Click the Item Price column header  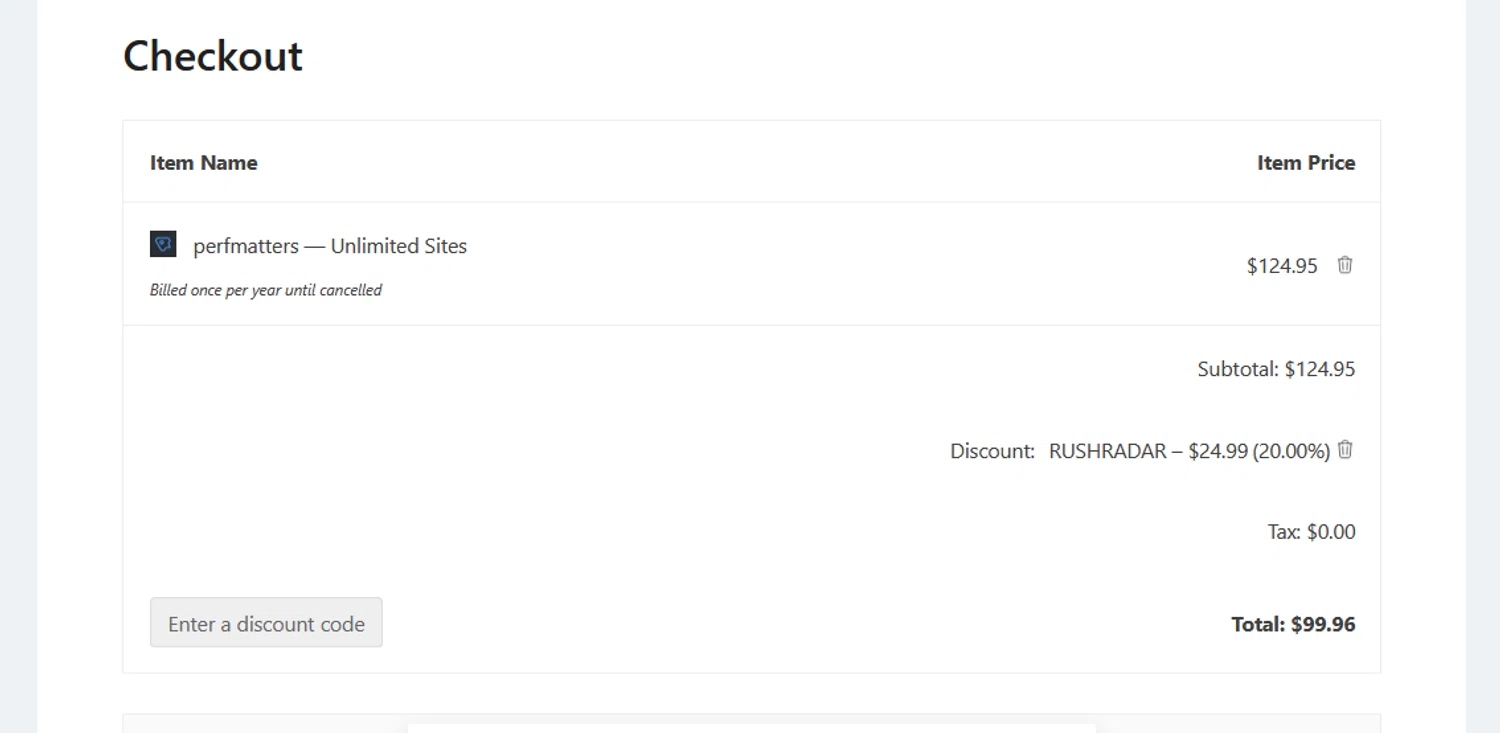[x=1306, y=163]
